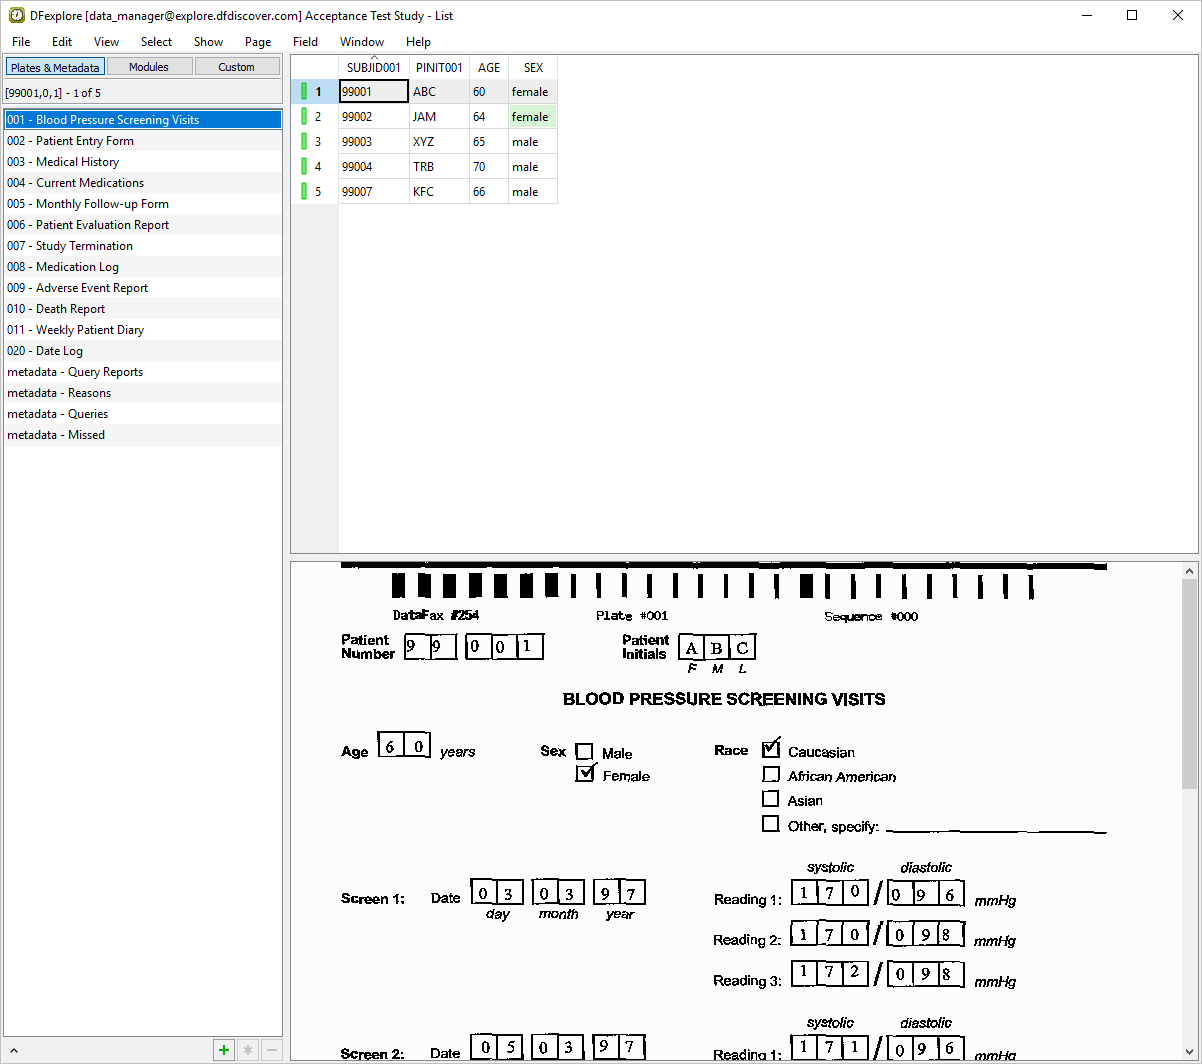Click the DFexplore app icon in title bar
Image resolution: width=1202 pixels, height=1064 pixels.
17,15
